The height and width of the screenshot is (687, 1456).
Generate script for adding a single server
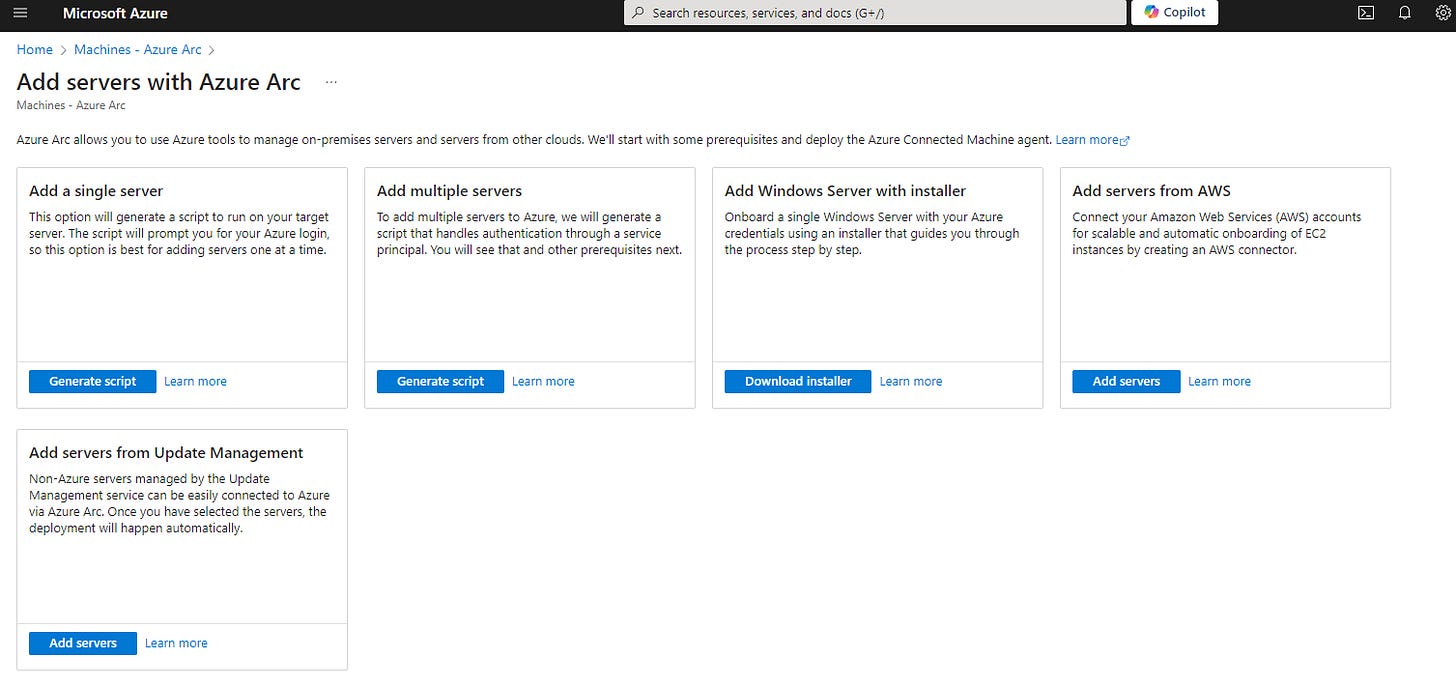92,381
